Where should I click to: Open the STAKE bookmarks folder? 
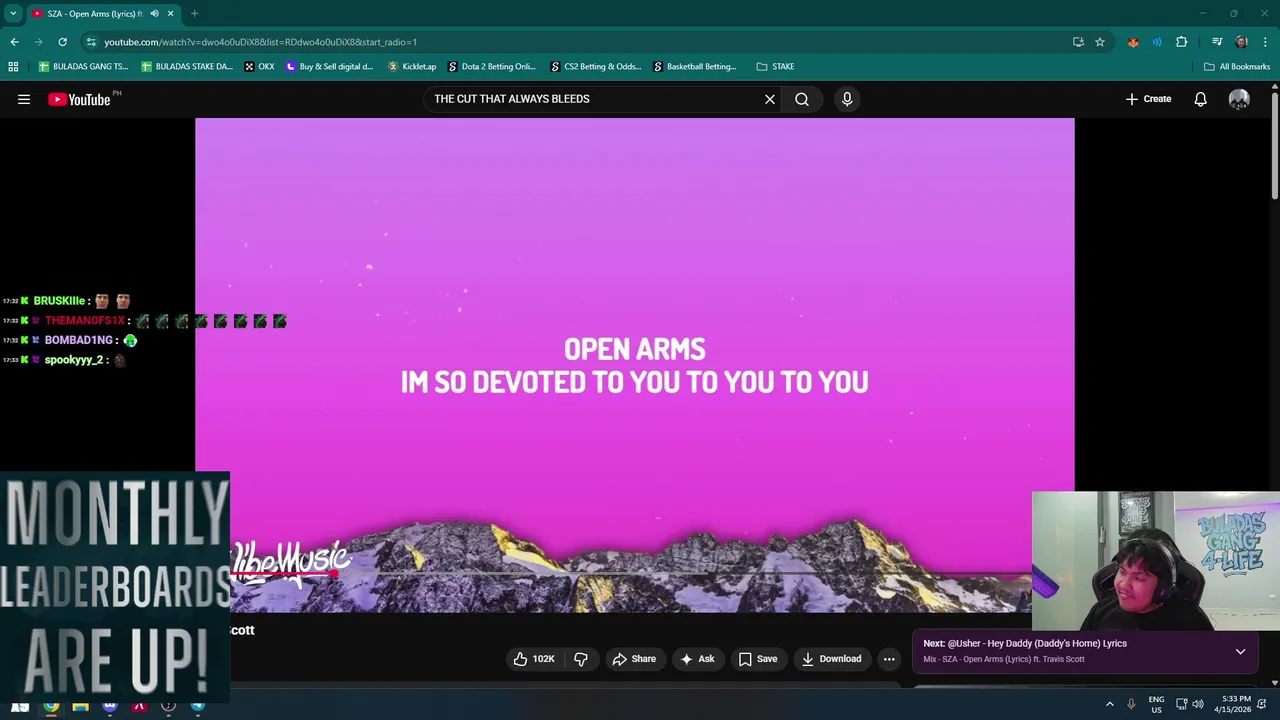tap(775, 67)
